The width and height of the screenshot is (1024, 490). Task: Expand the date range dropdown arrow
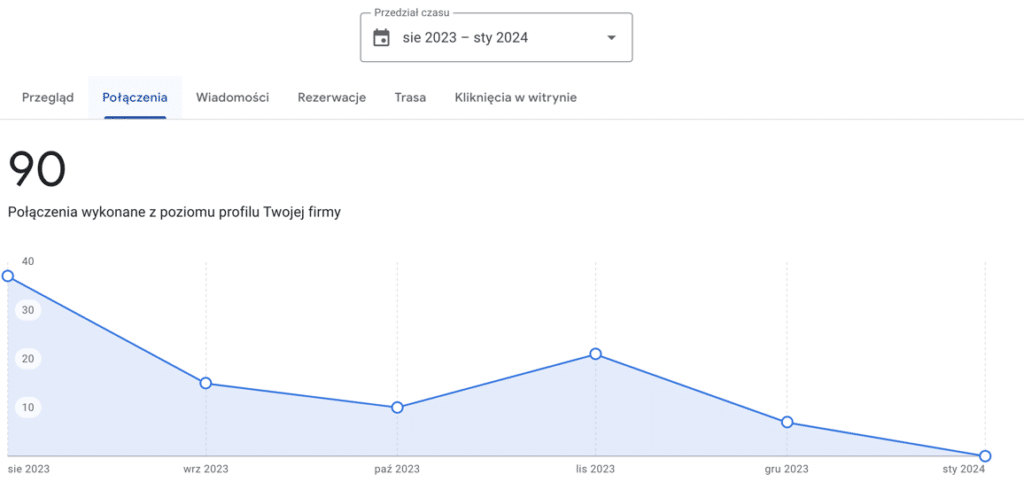(611, 38)
